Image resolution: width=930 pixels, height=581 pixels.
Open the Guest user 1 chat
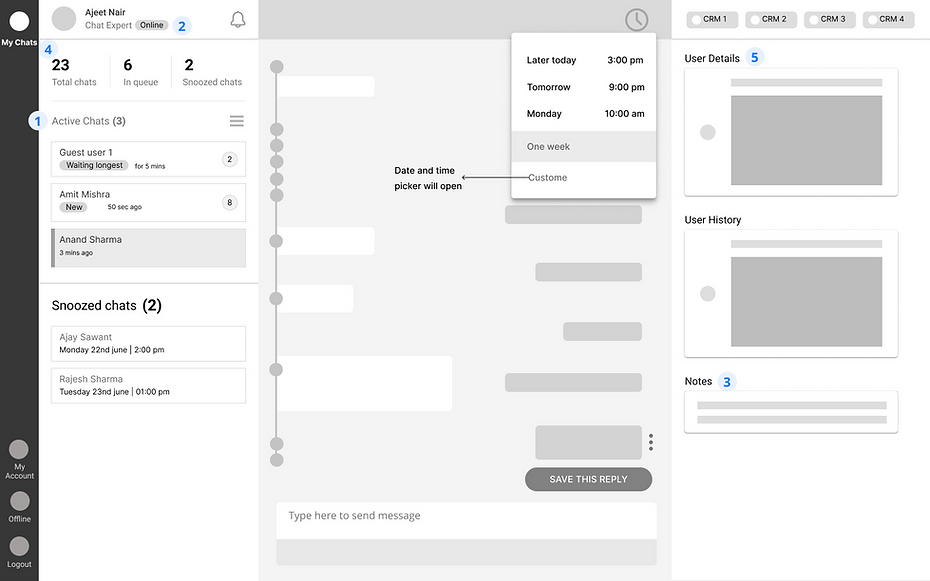[x=148, y=159]
